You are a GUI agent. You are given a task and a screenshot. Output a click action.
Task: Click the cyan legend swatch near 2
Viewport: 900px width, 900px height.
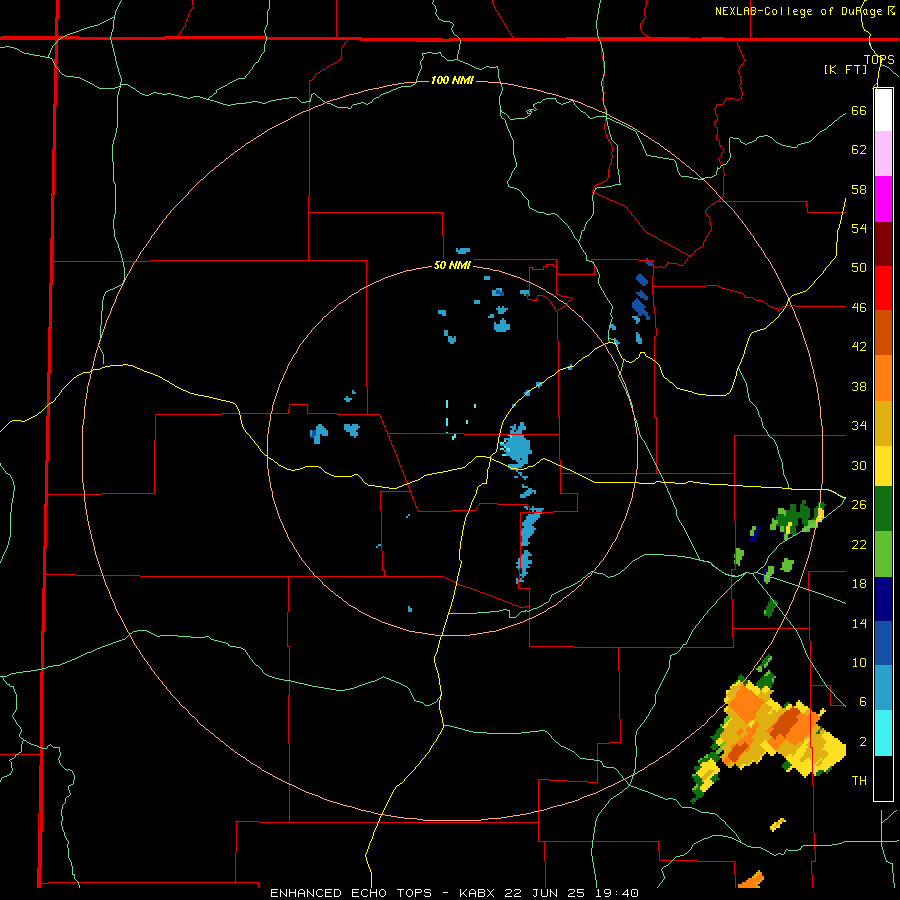pos(883,733)
